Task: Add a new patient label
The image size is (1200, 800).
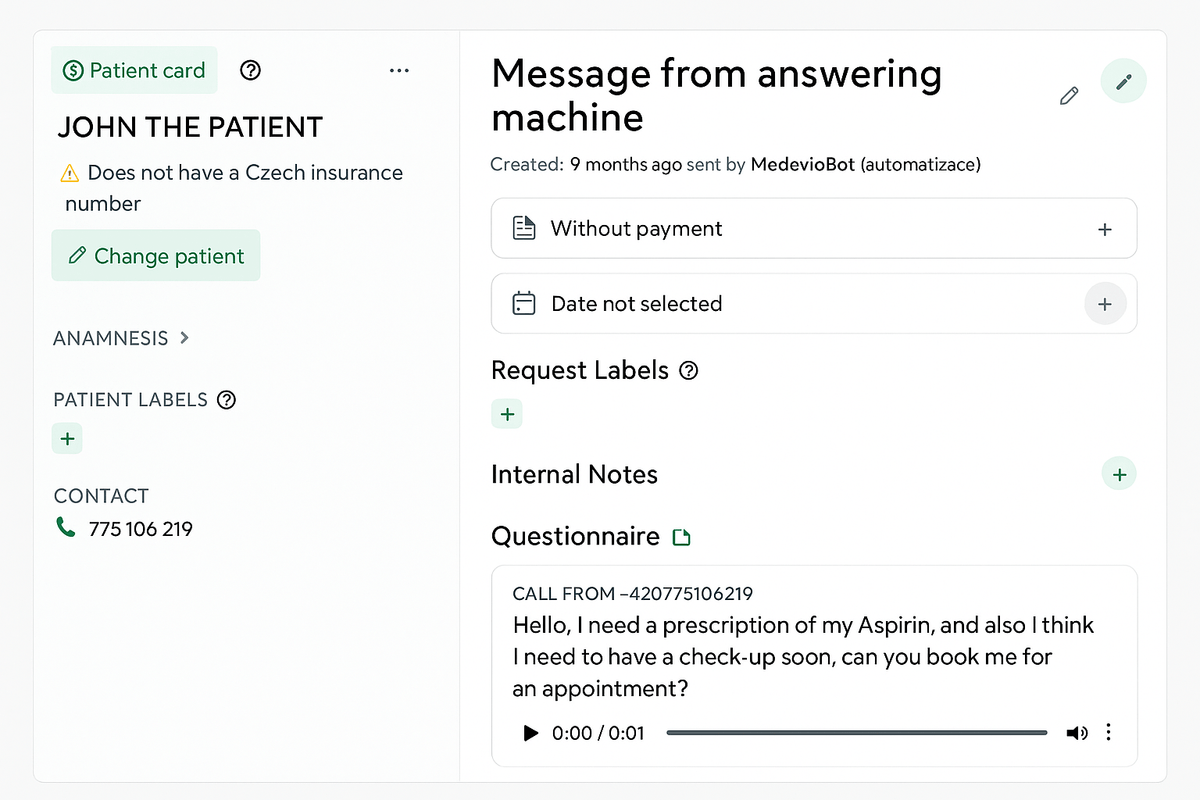Action: tap(67, 439)
